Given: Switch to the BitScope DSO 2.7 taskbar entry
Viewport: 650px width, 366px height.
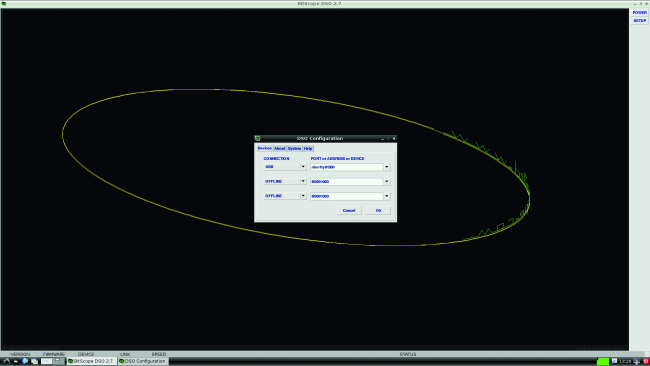Looking at the screenshot, I should click(x=92, y=361).
